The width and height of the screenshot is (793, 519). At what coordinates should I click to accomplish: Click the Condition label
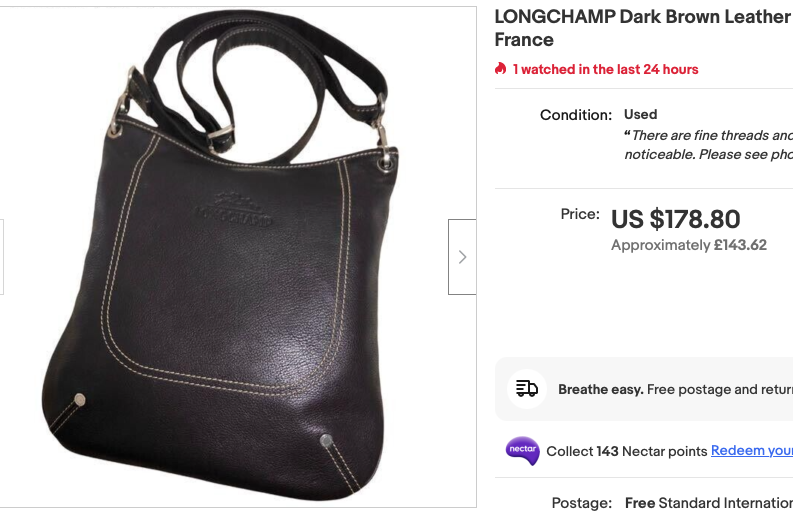point(576,115)
